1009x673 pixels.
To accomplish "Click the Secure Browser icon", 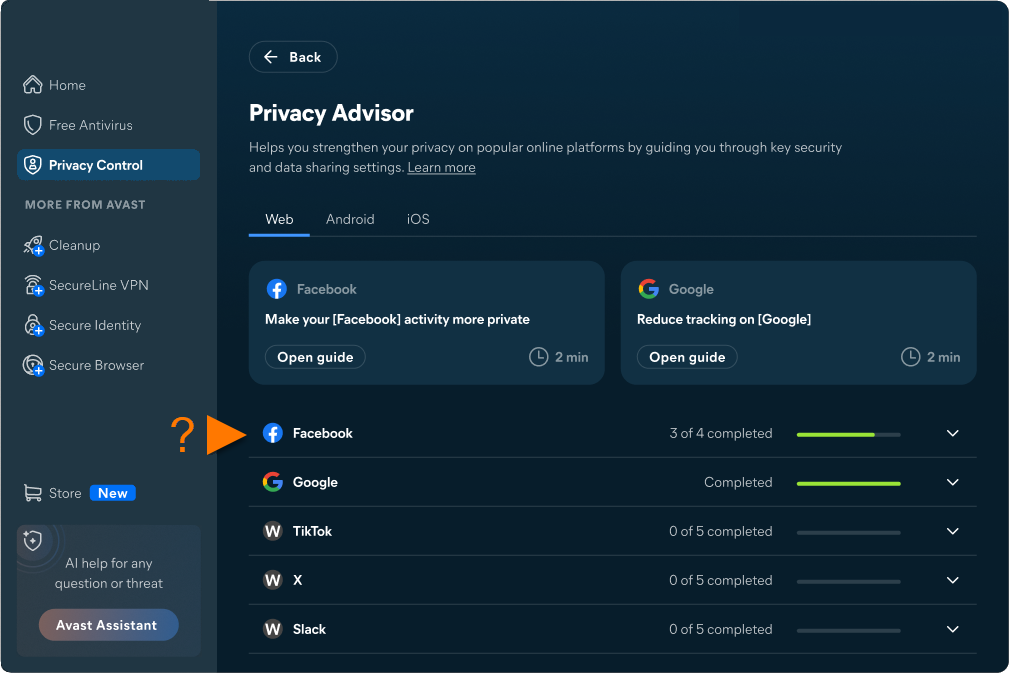I will tap(33, 365).
